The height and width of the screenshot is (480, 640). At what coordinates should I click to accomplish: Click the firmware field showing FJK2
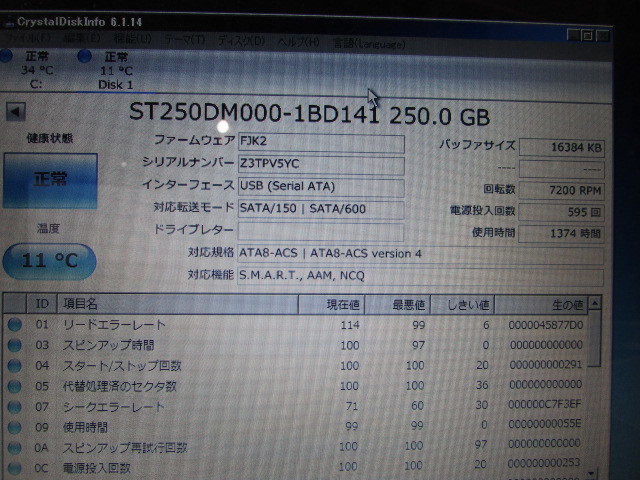tap(321, 142)
